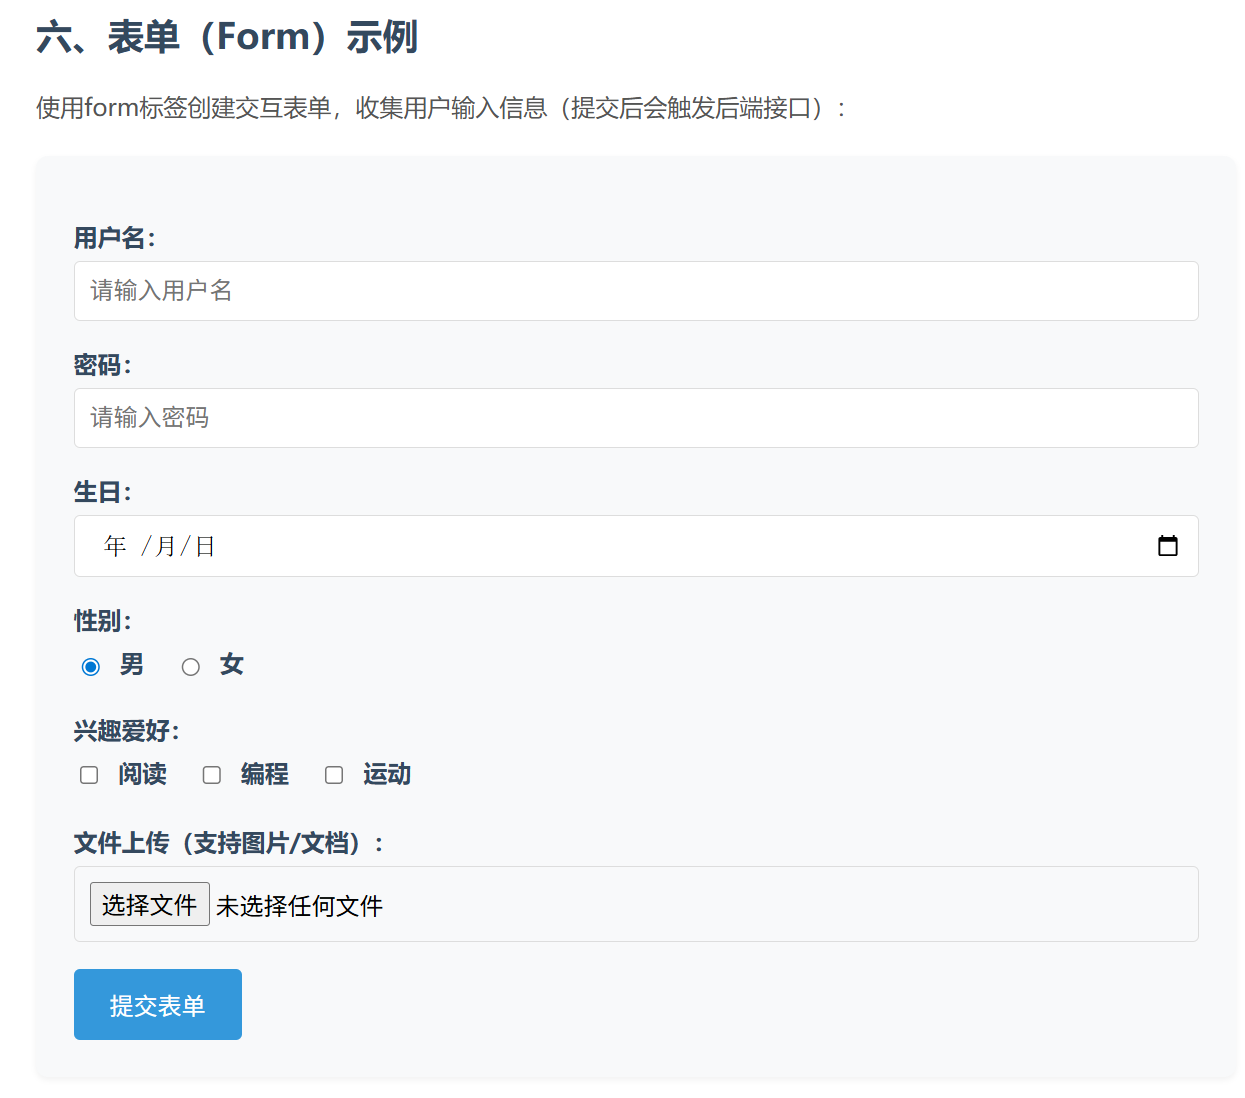
Task: Click the year segment of the birthday field
Action: coord(114,546)
